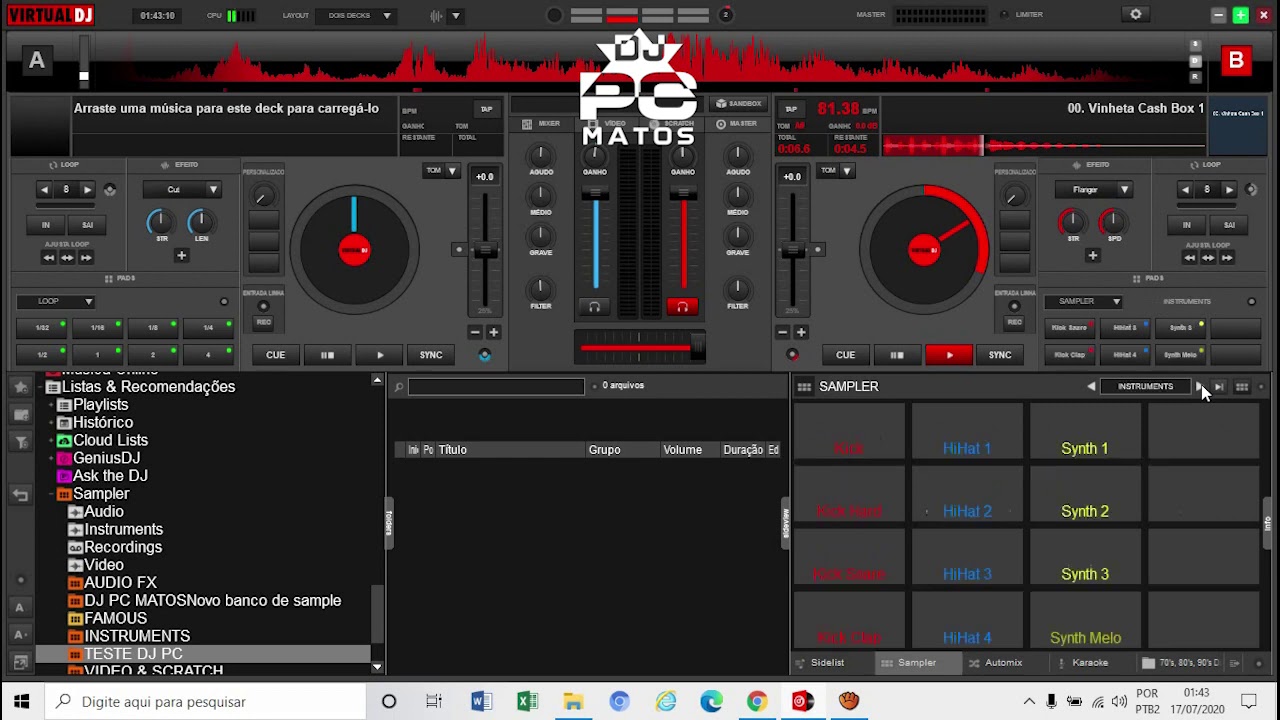
Task: Click the crossfader slider
Action: 639,348
